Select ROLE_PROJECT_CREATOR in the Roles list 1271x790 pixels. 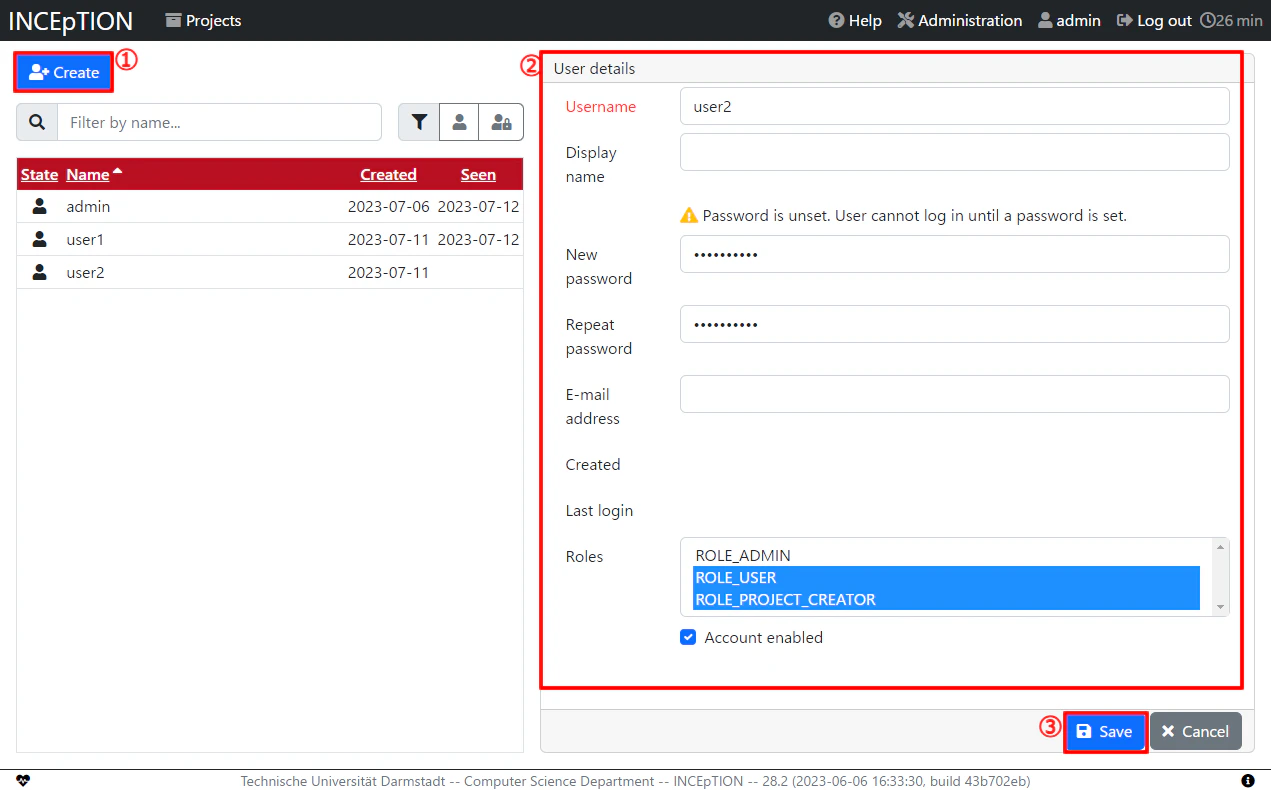coord(946,599)
